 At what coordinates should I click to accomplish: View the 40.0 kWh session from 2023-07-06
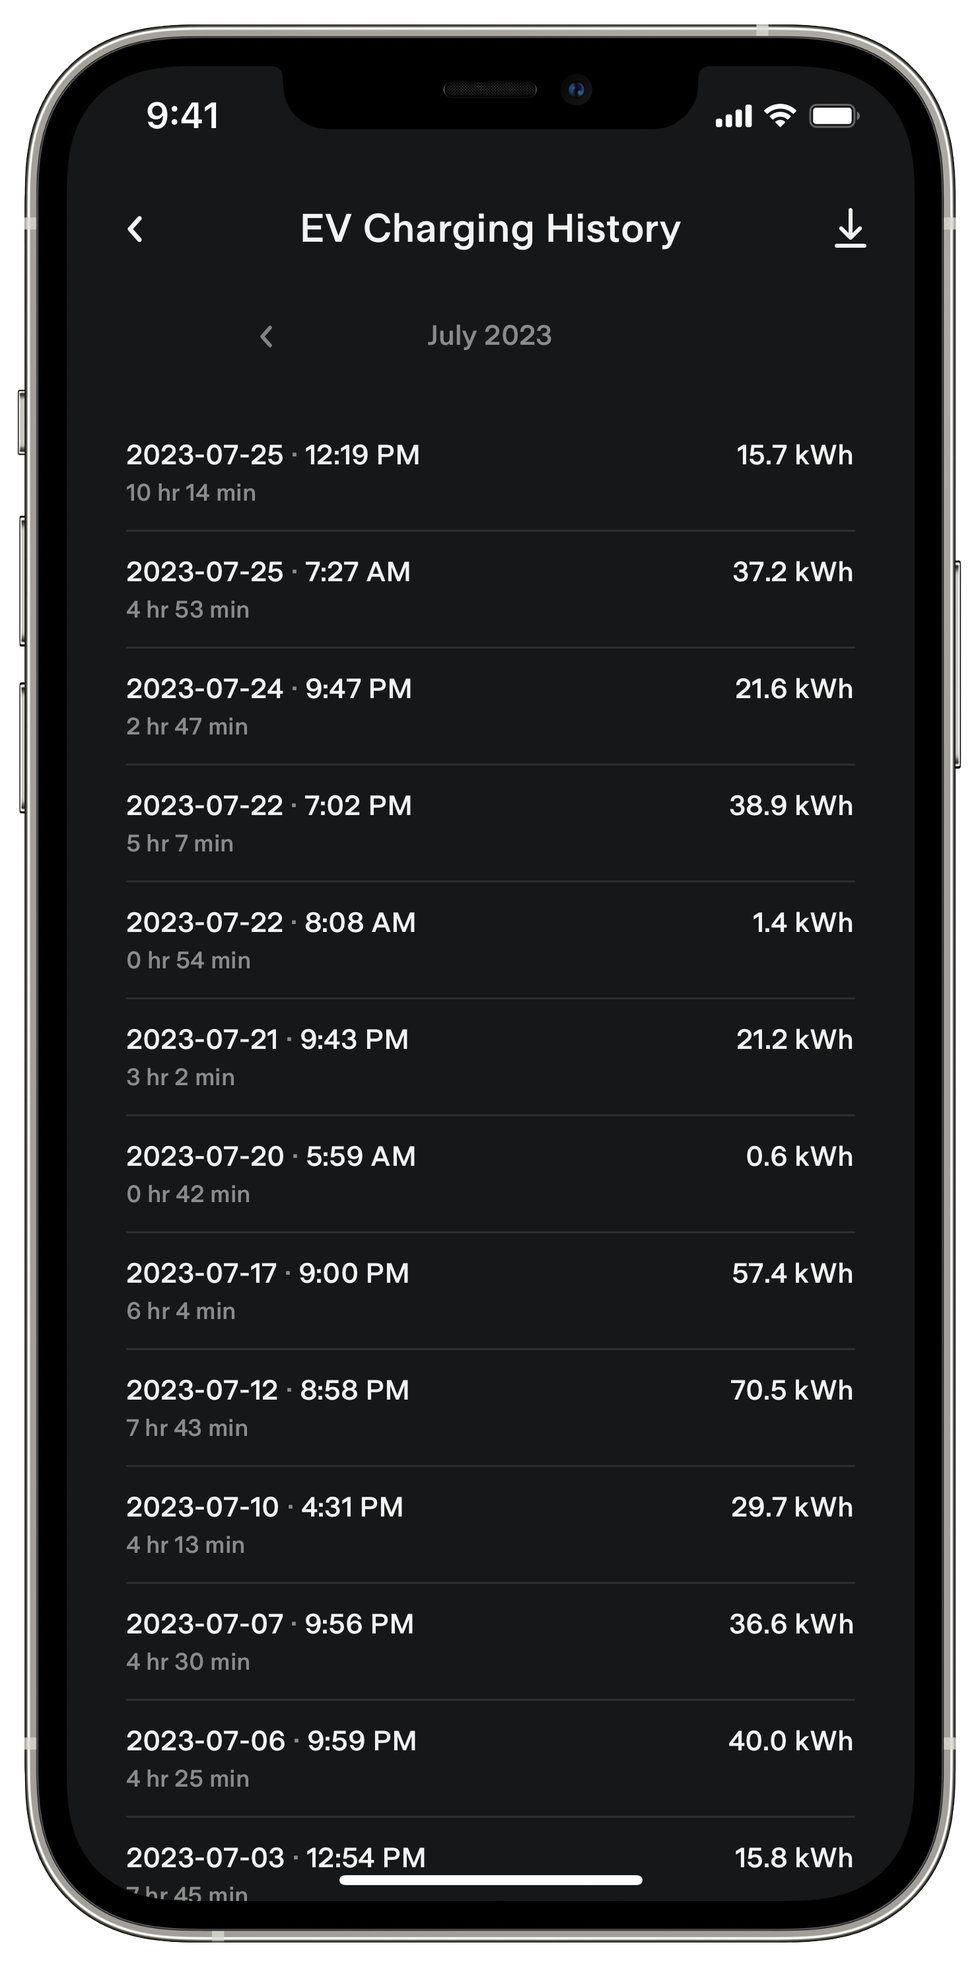coord(490,1759)
